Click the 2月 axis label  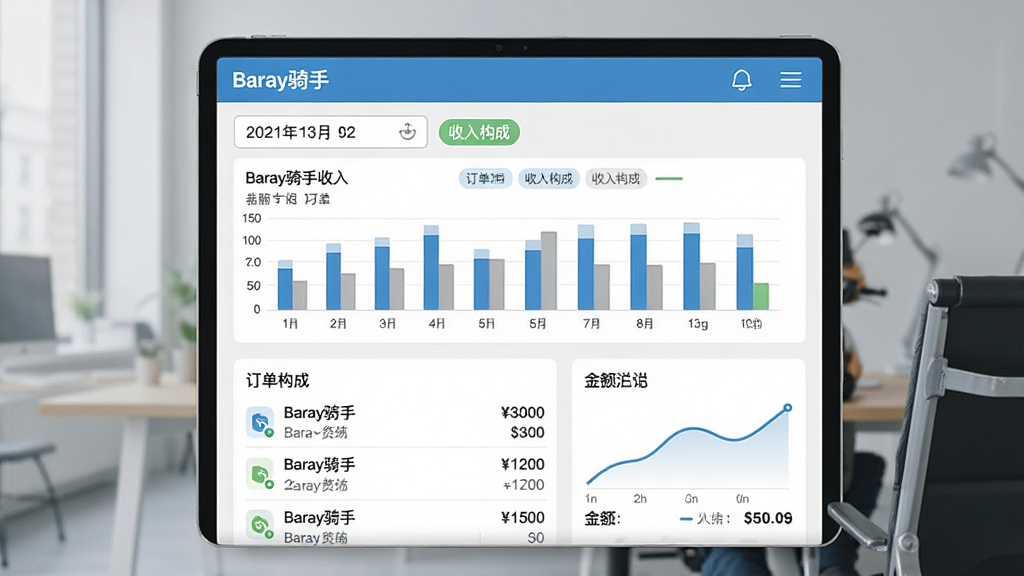click(x=338, y=324)
